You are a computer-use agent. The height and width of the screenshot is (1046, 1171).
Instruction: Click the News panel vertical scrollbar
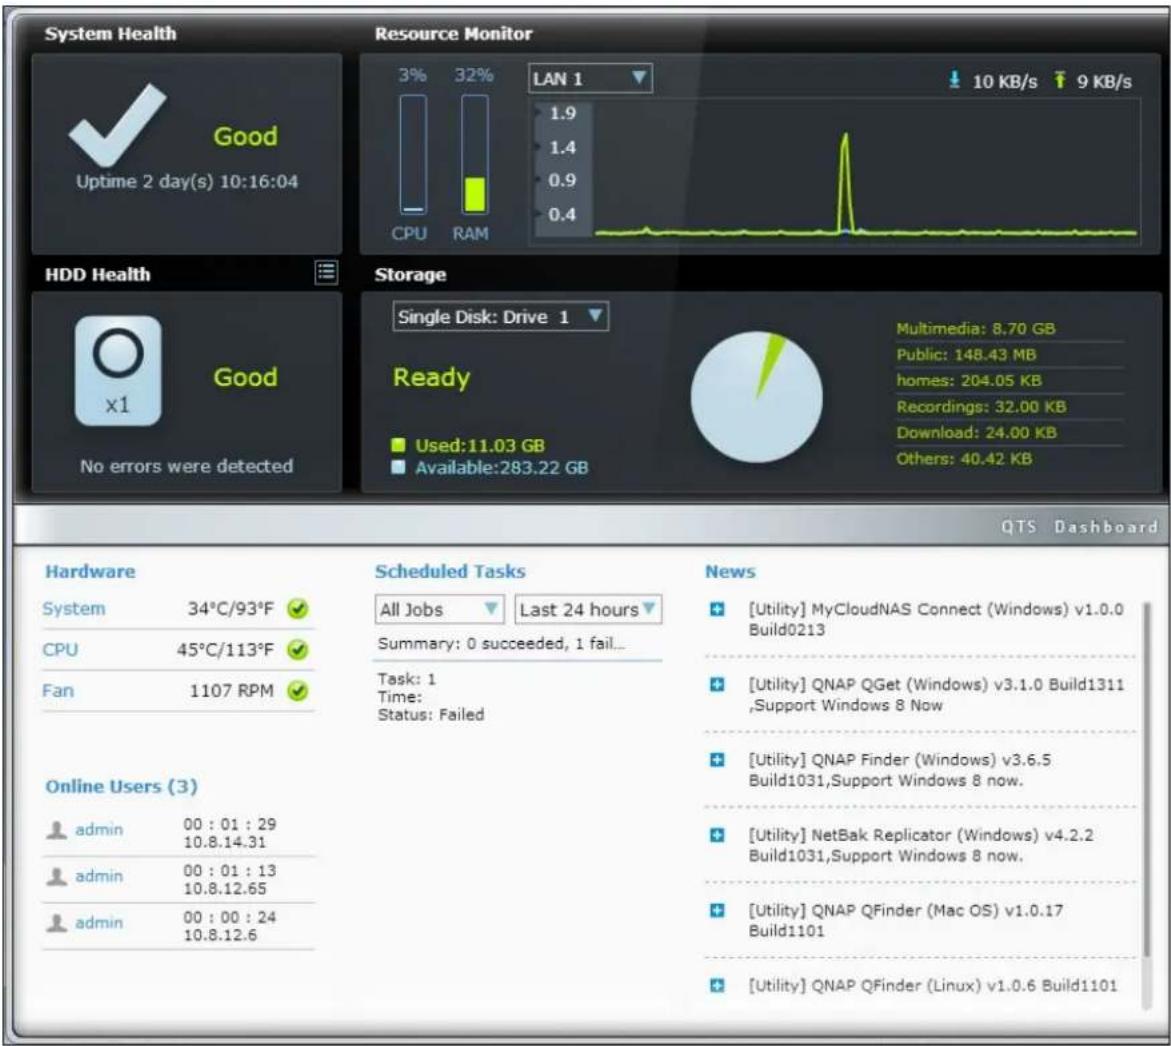tap(1146, 780)
